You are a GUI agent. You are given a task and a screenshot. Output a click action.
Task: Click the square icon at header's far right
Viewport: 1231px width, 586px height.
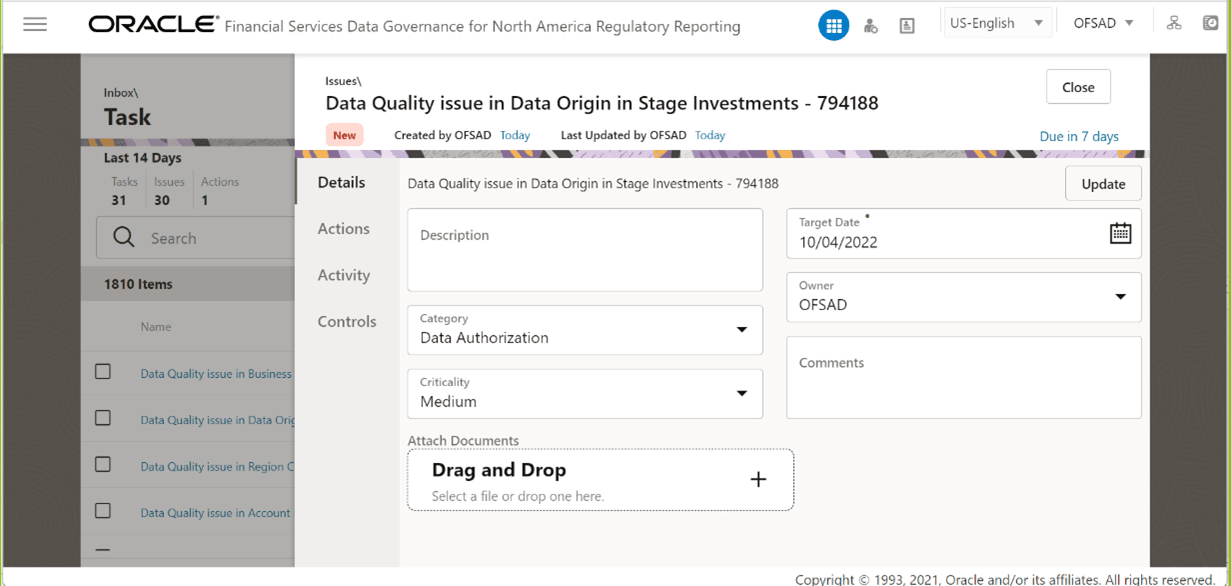tap(1210, 23)
